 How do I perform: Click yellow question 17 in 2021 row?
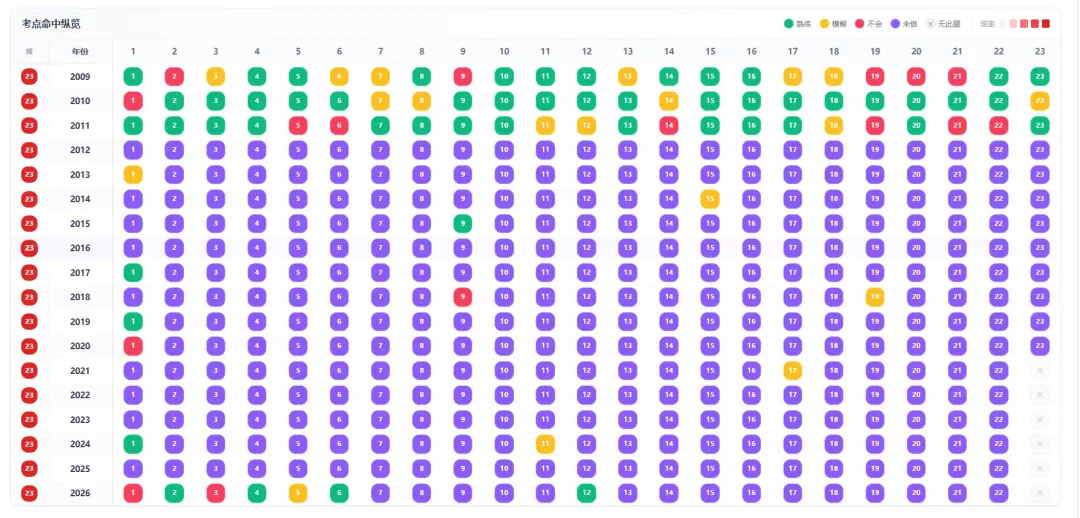tap(793, 371)
